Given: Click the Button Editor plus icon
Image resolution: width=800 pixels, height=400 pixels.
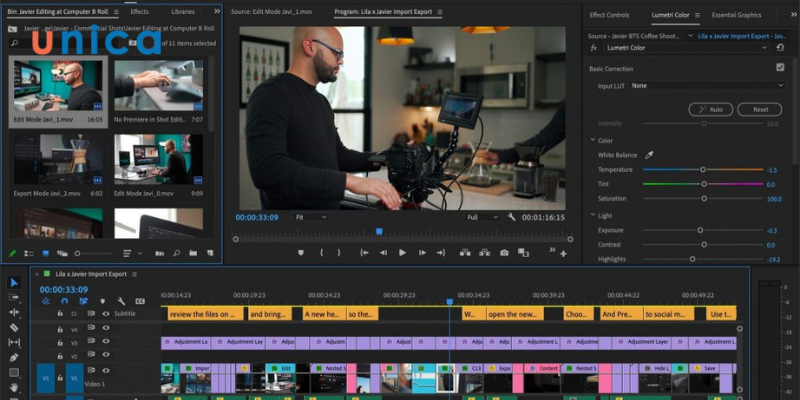Looking at the screenshot, I should pos(564,254).
